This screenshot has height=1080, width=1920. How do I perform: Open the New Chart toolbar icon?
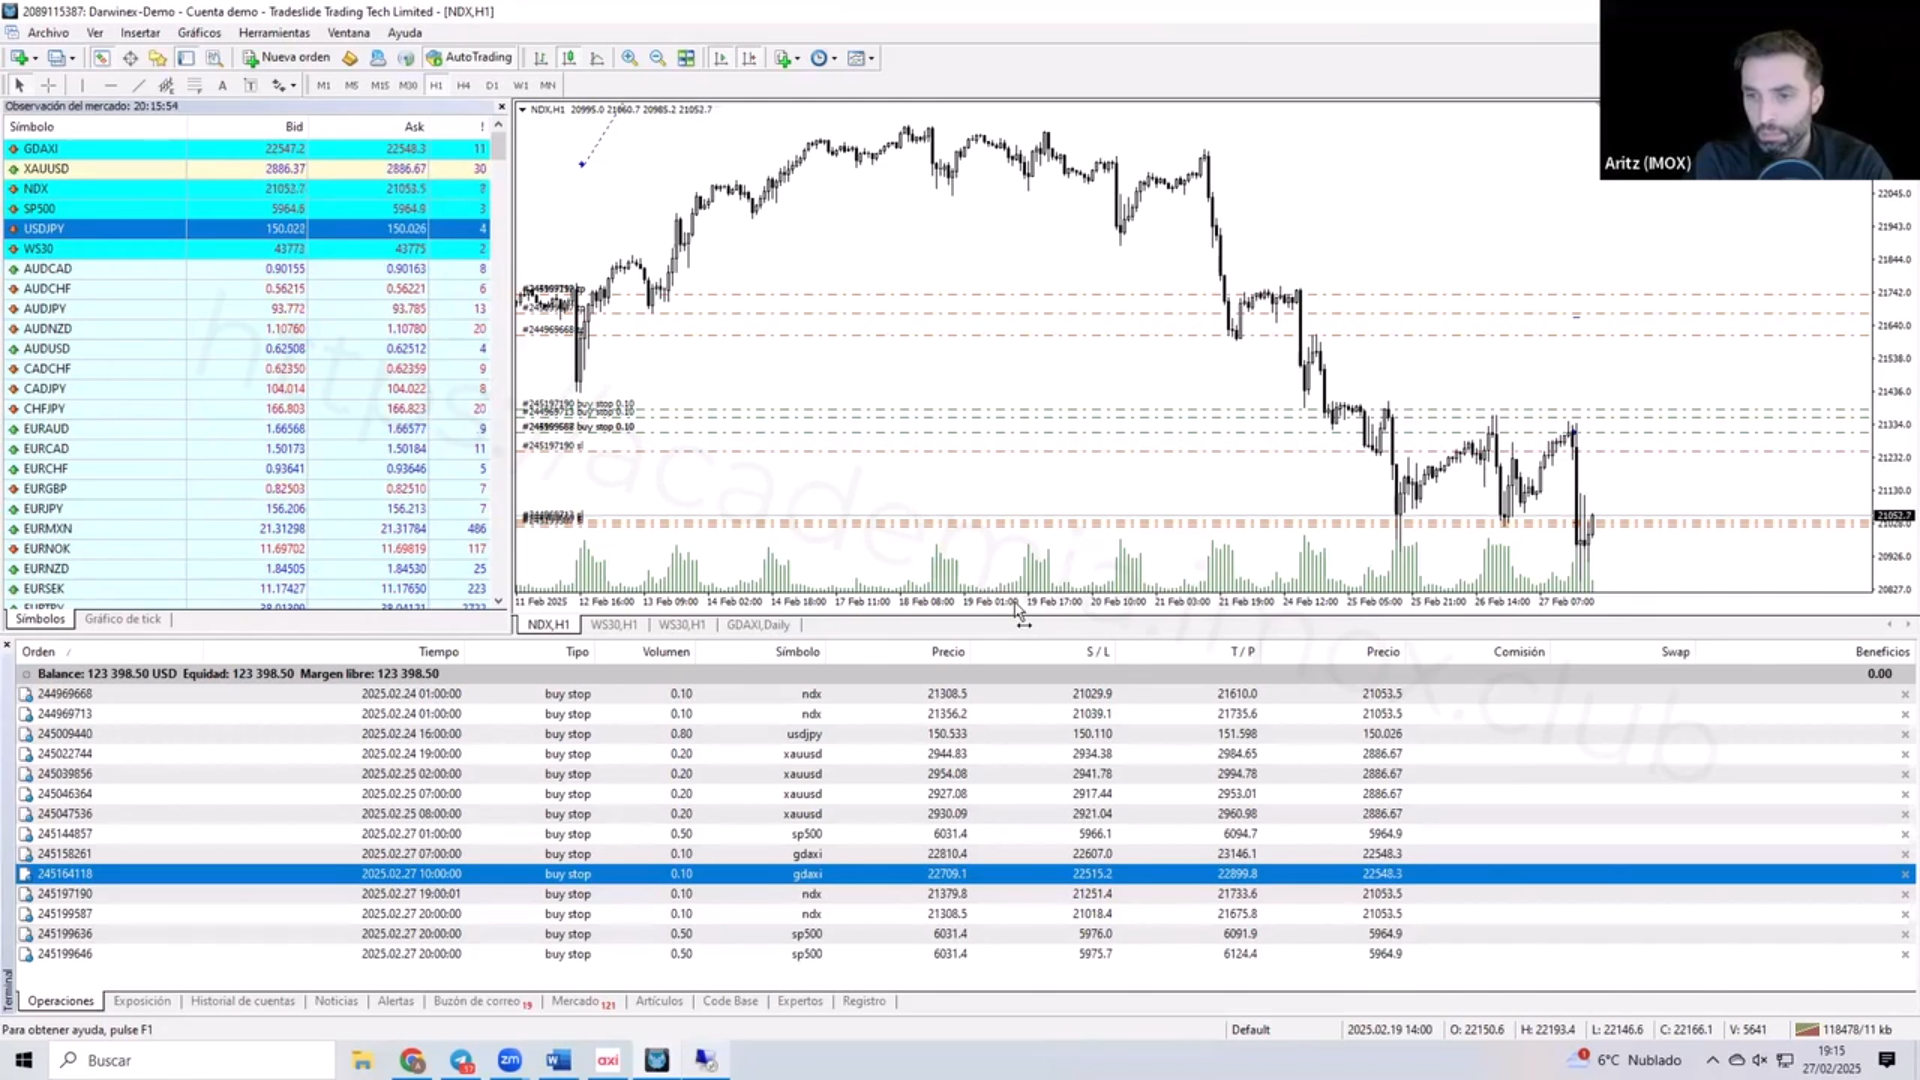[x=19, y=58]
